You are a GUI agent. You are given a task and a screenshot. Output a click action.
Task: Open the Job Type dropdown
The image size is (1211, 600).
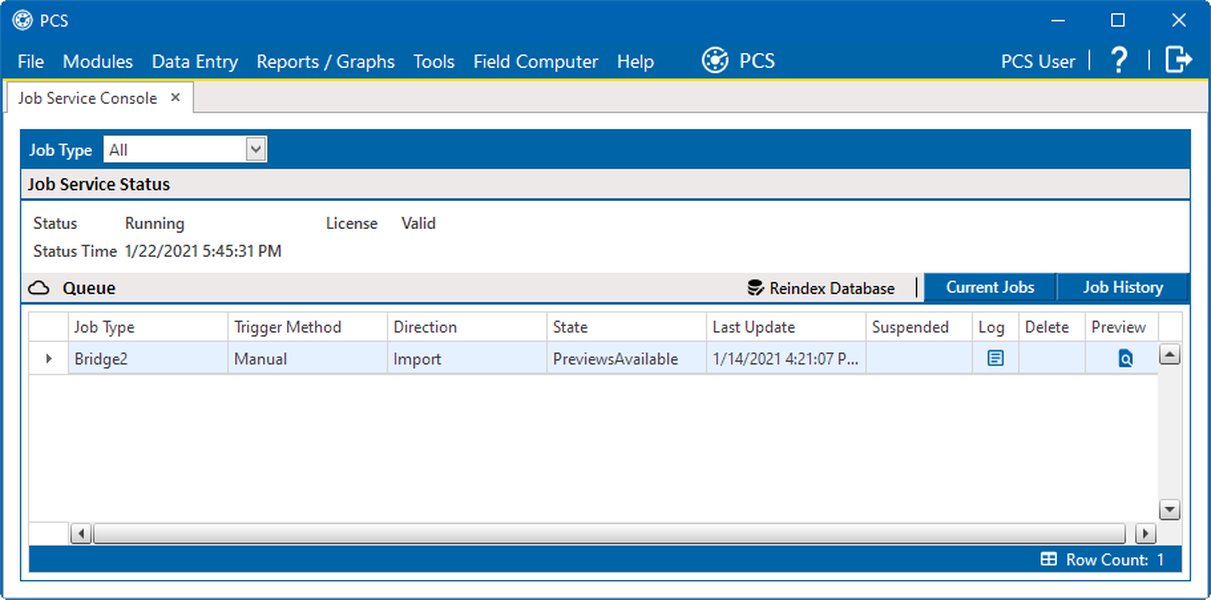coord(256,148)
